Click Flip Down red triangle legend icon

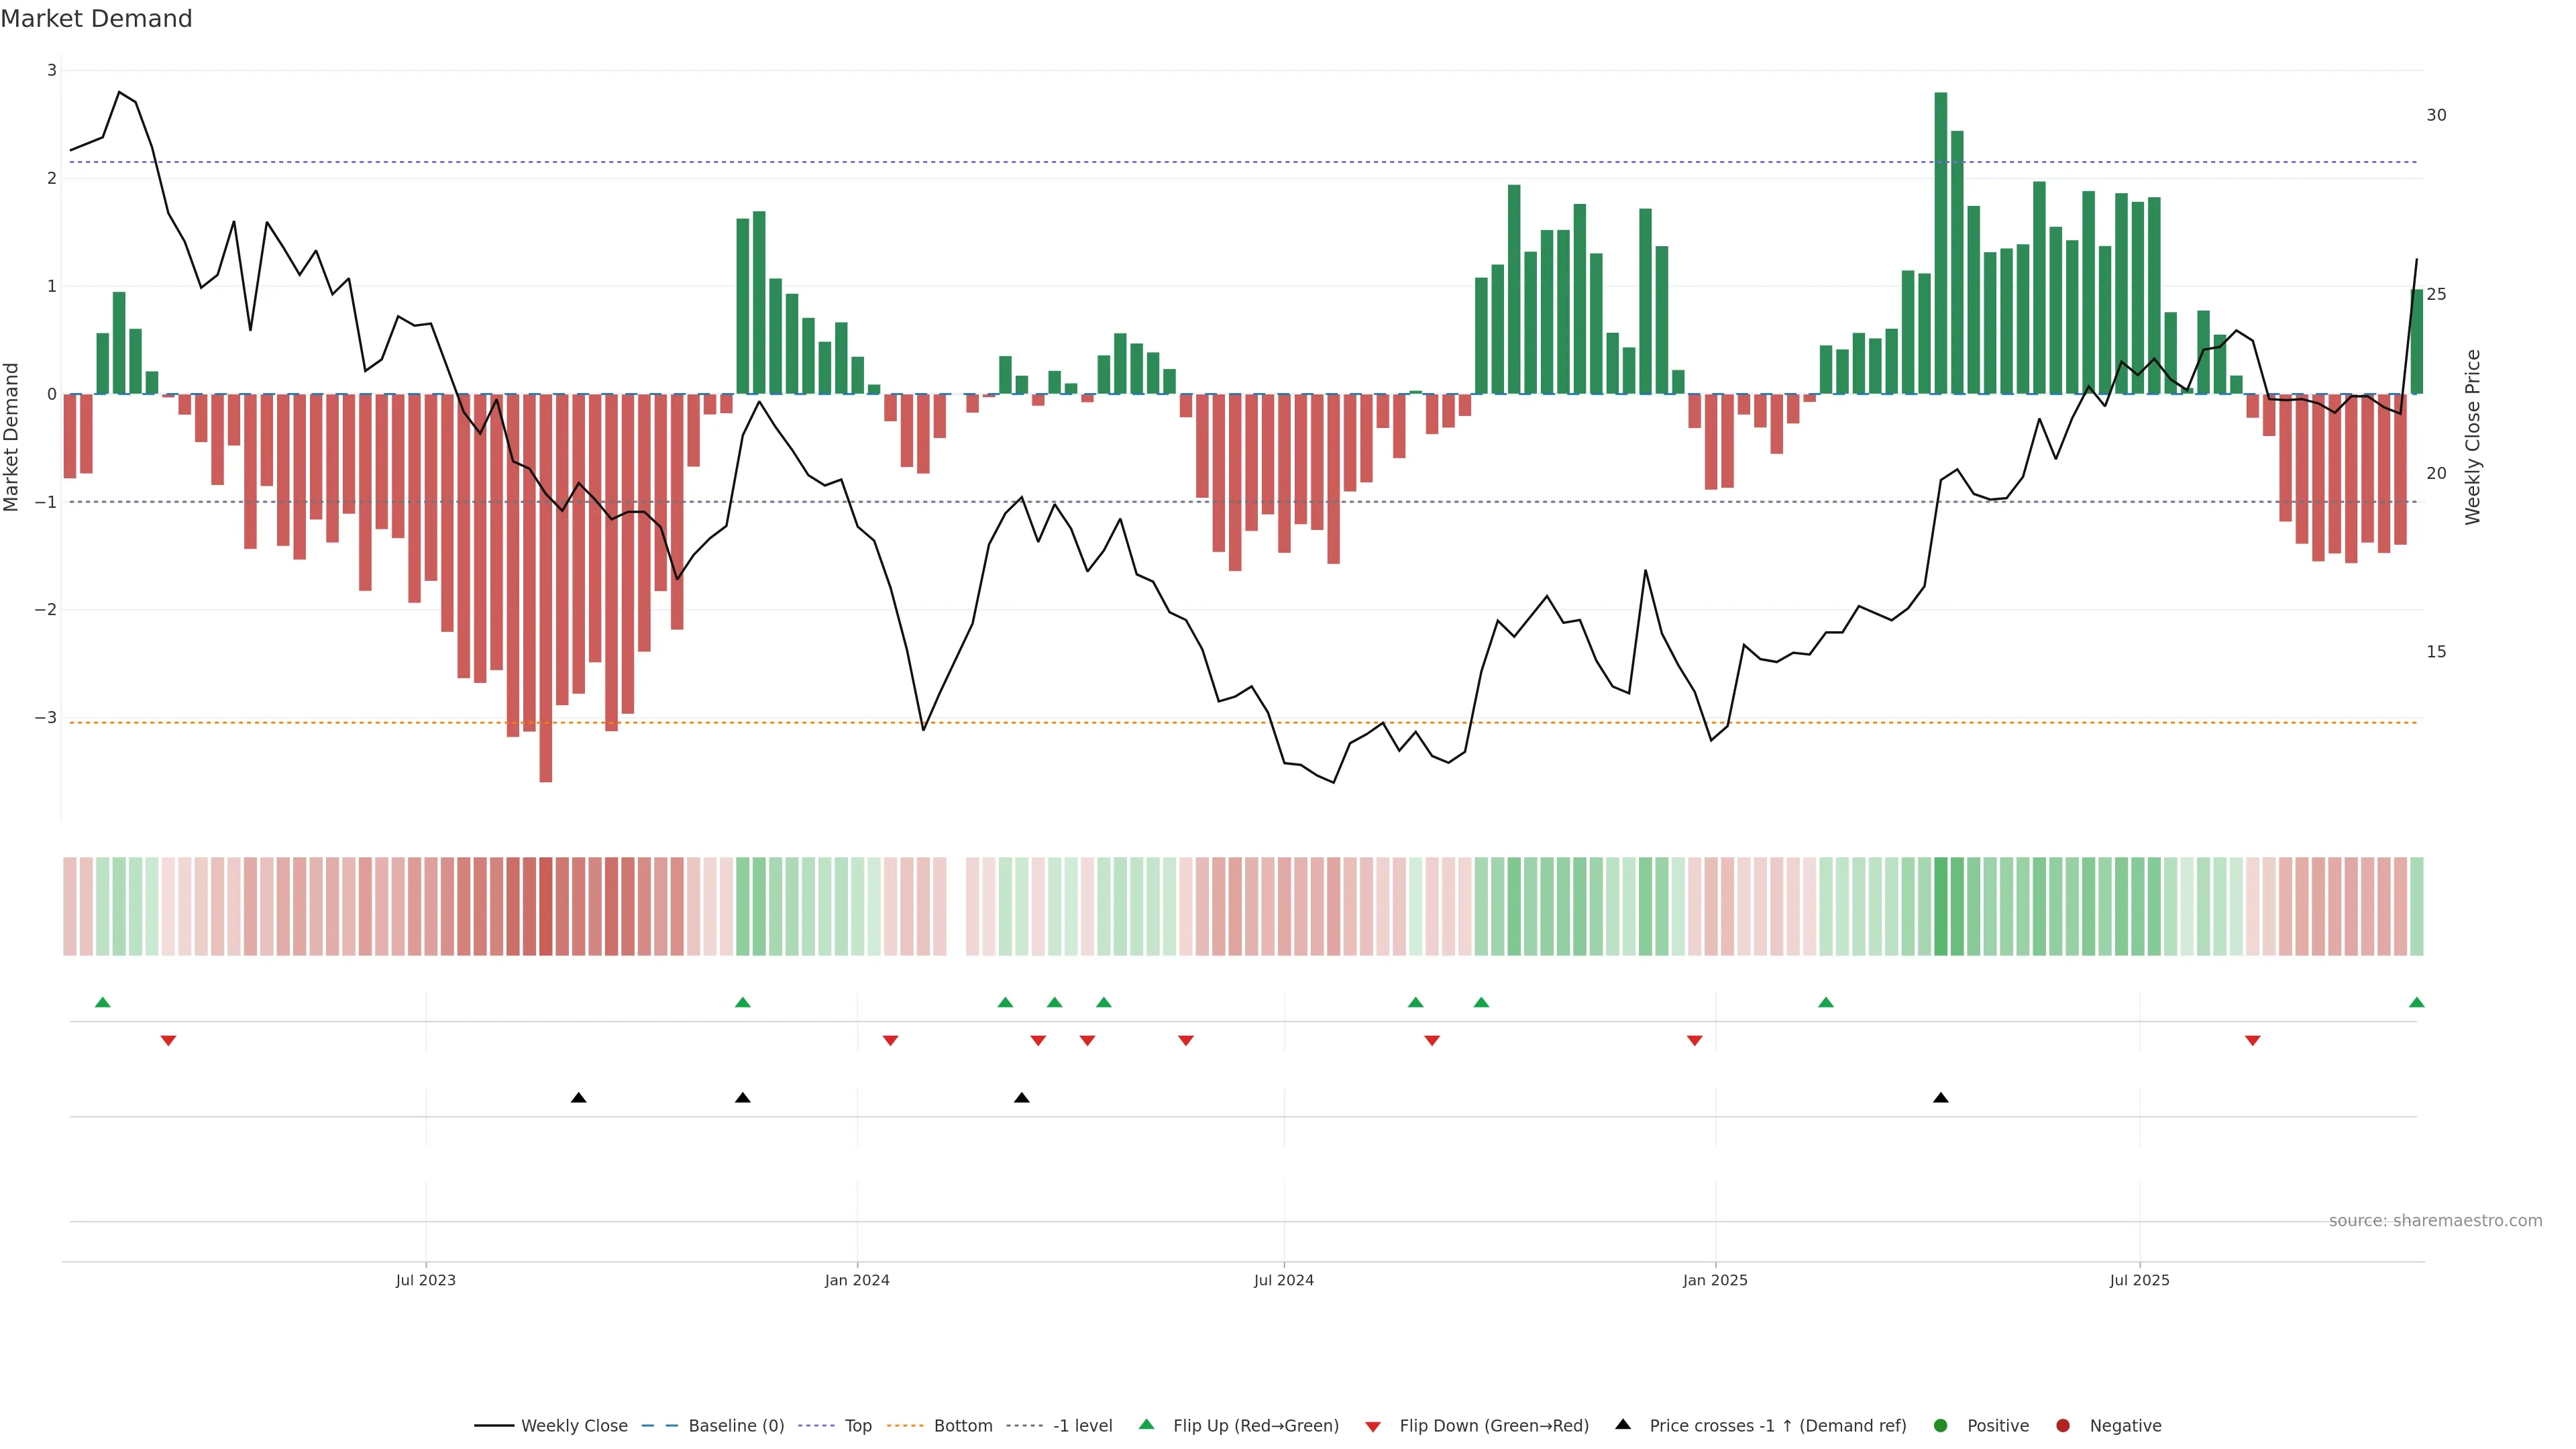1373,1427
